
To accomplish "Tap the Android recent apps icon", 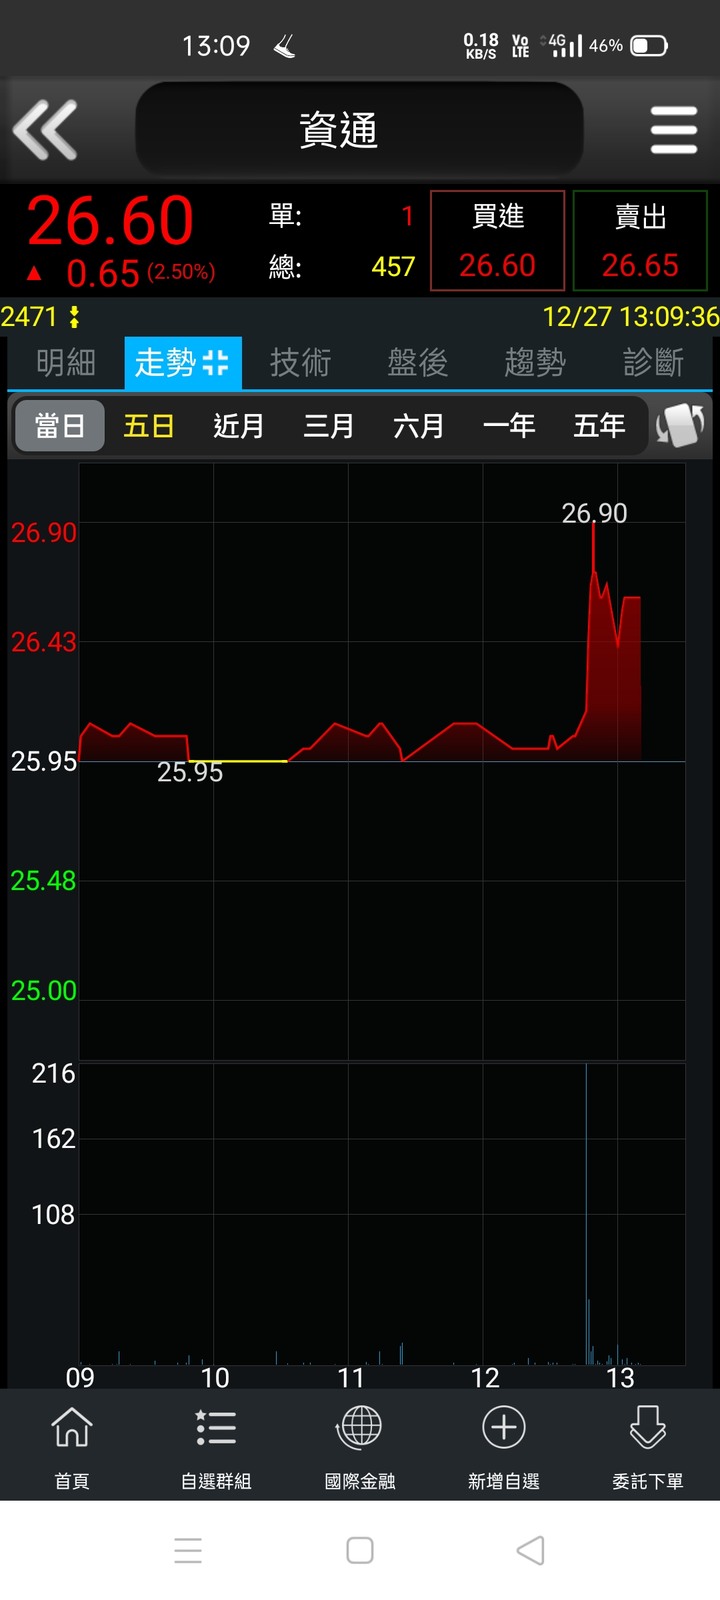I will (188, 1550).
